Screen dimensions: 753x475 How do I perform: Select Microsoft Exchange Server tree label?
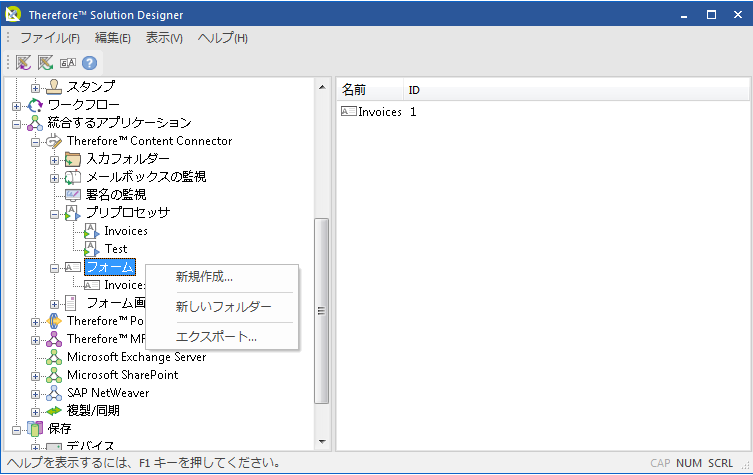(136, 357)
